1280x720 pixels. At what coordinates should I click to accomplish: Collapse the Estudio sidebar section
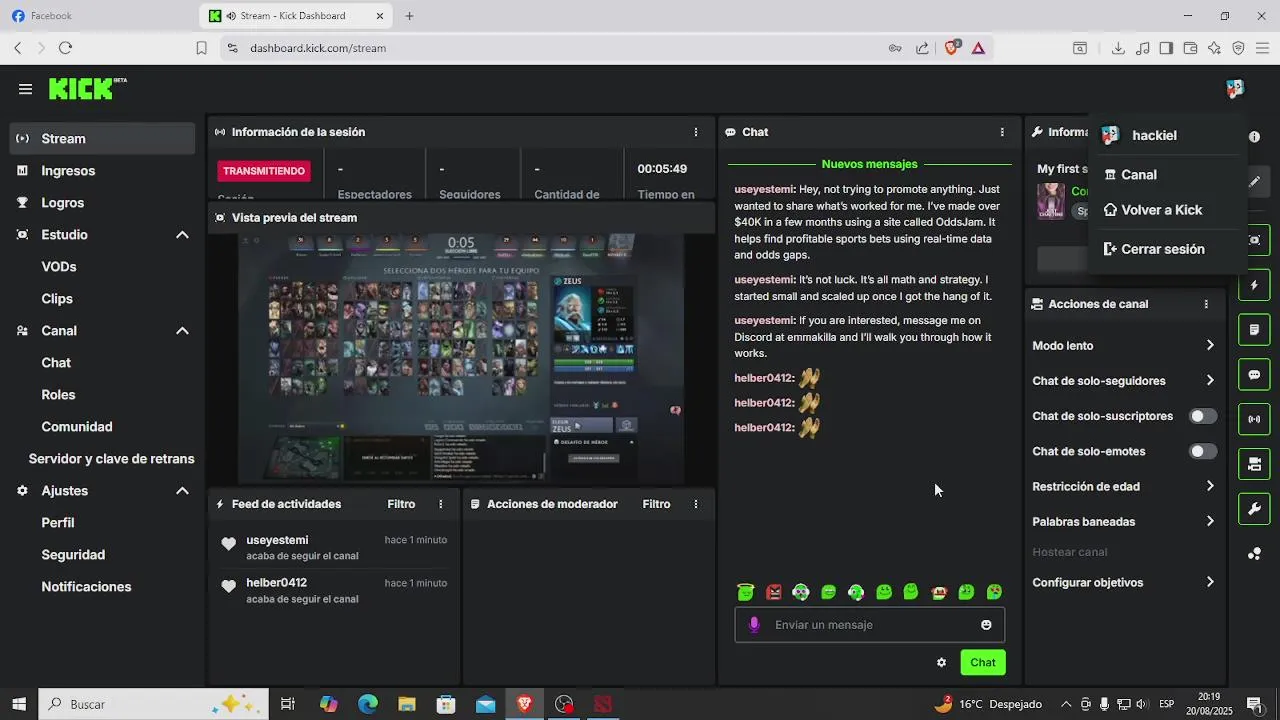pyautogui.click(x=182, y=235)
